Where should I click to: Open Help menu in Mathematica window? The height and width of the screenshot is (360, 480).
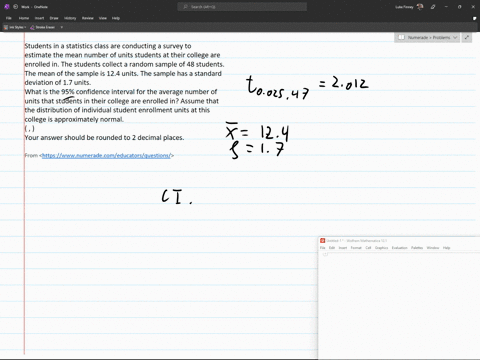pyautogui.click(x=446, y=248)
